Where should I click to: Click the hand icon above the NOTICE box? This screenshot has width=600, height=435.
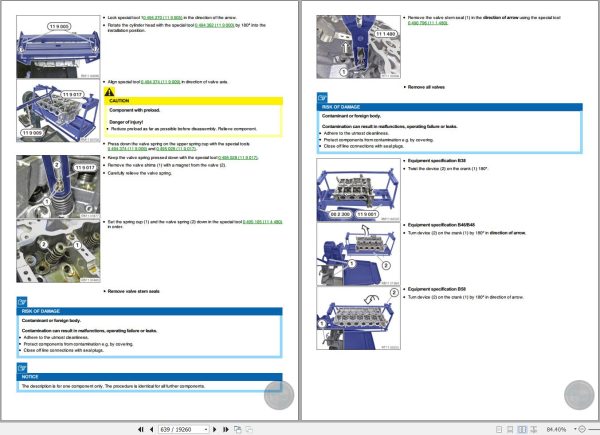pos(22,368)
